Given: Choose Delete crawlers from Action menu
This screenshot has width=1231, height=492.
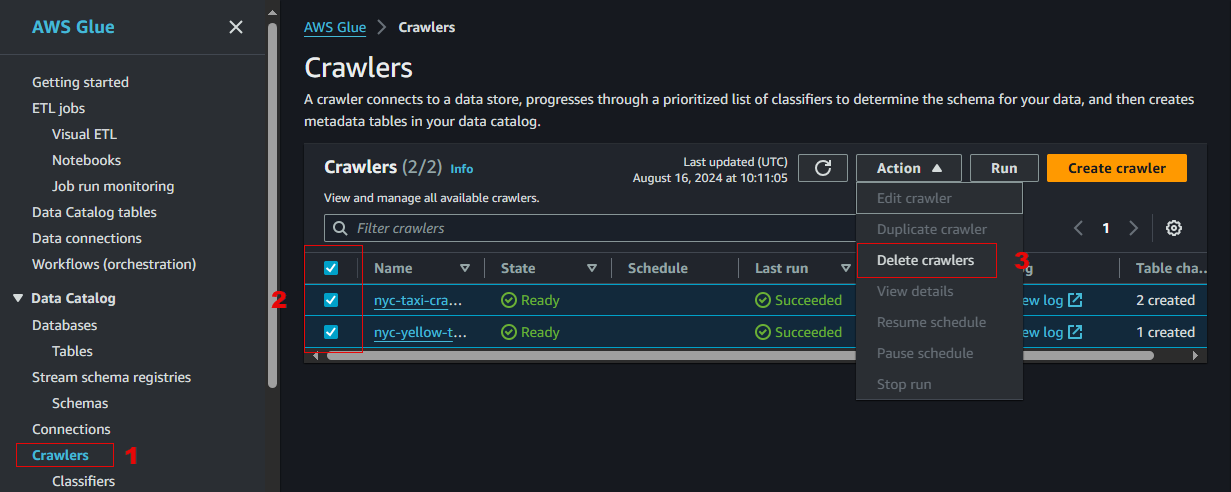Looking at the screenshot, I should [925, 260].
